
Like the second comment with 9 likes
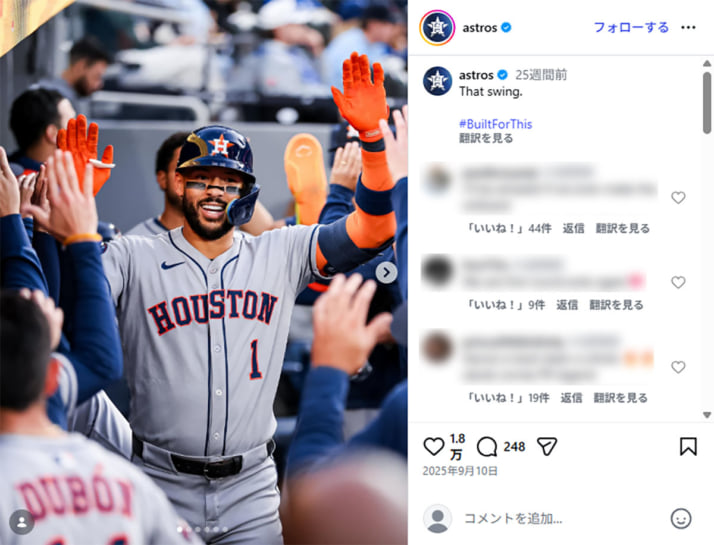678,282
